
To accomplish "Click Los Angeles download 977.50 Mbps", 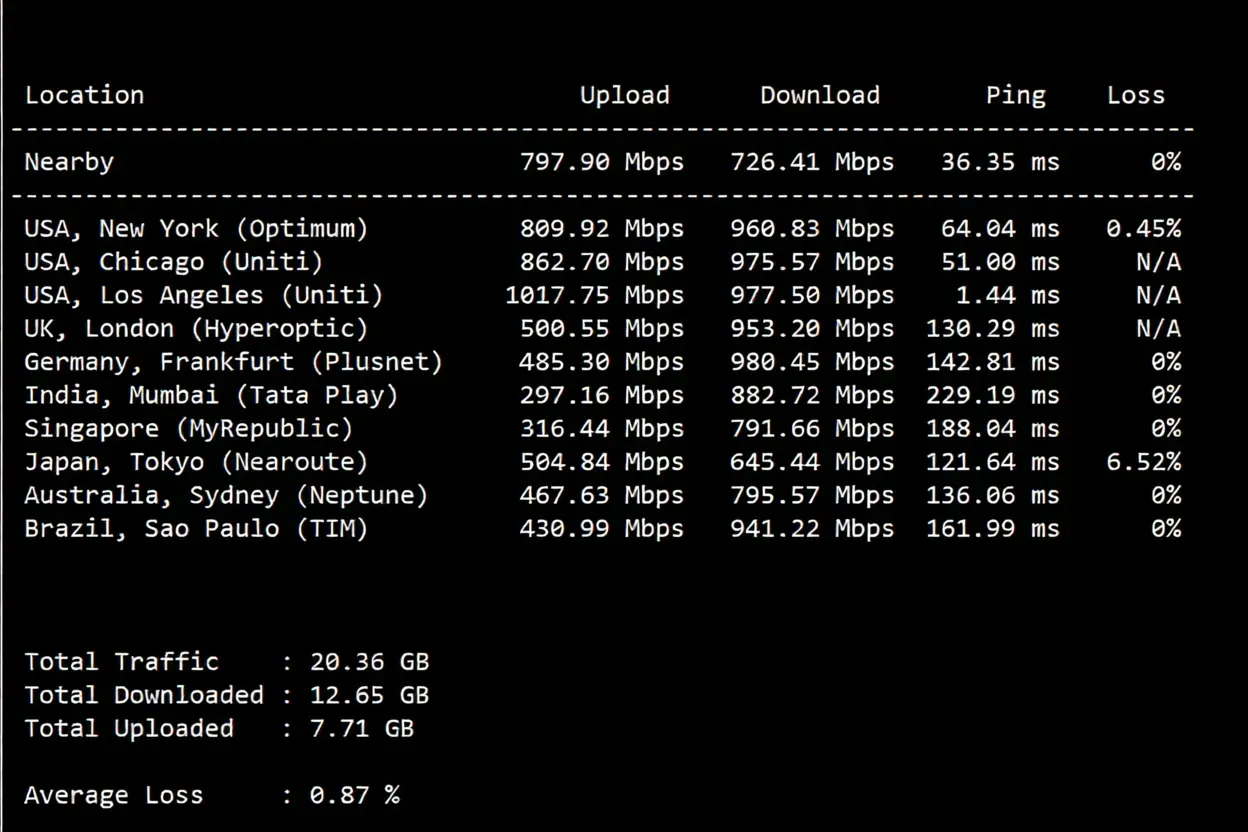I will [x=812, y=296].
